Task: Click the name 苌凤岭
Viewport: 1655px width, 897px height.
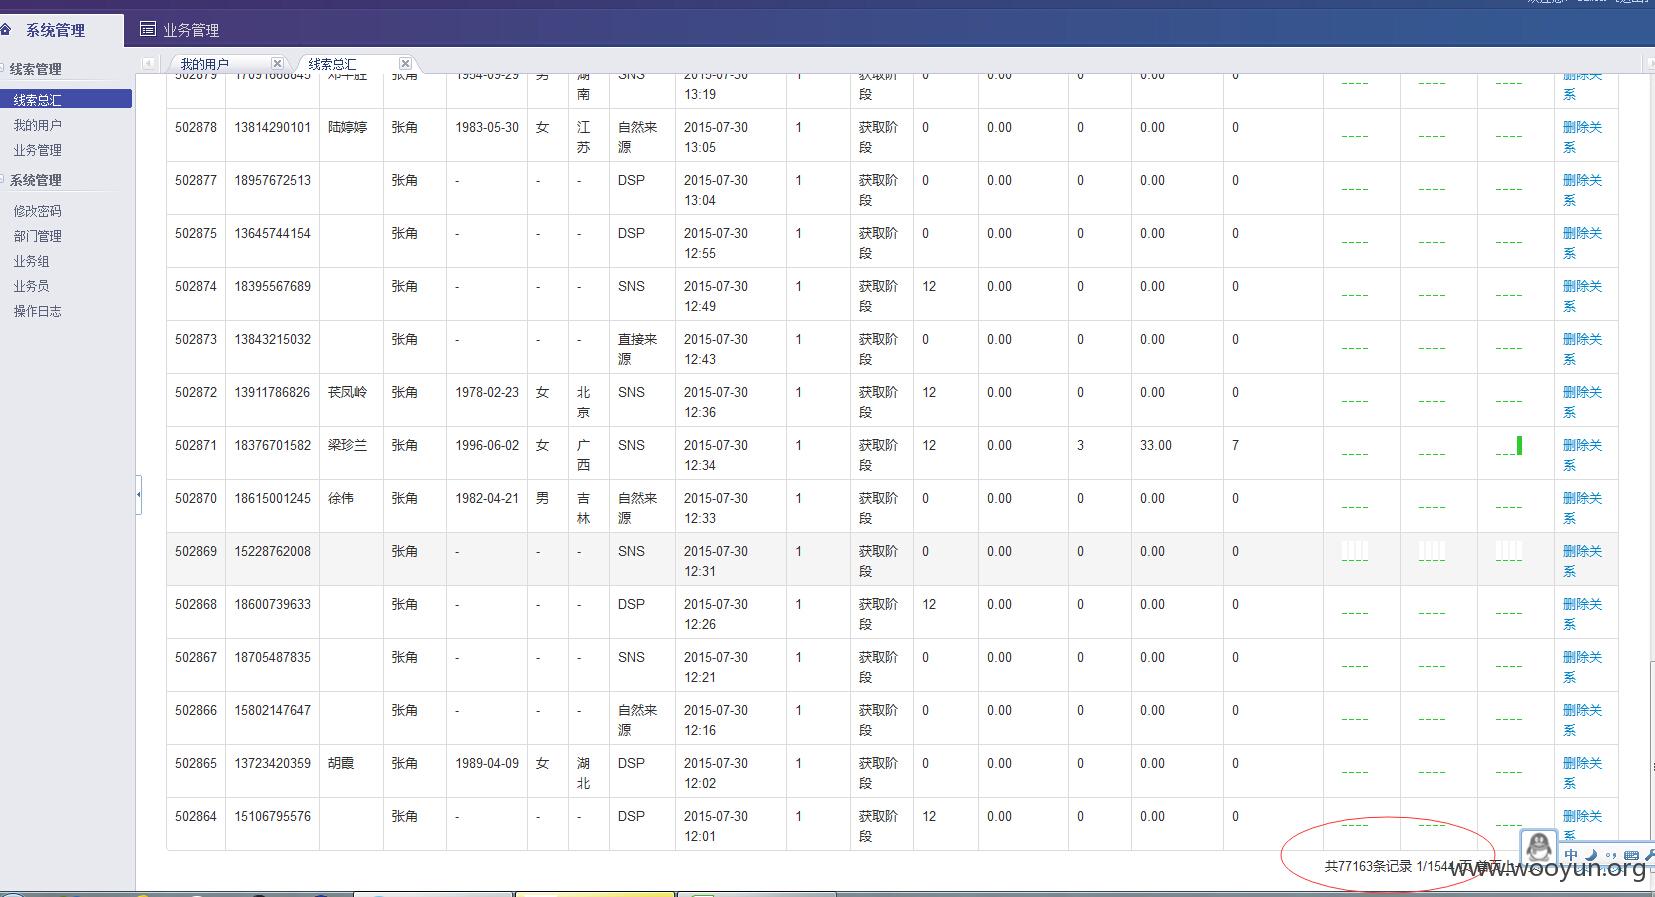Action: click(x=347, y=392)
